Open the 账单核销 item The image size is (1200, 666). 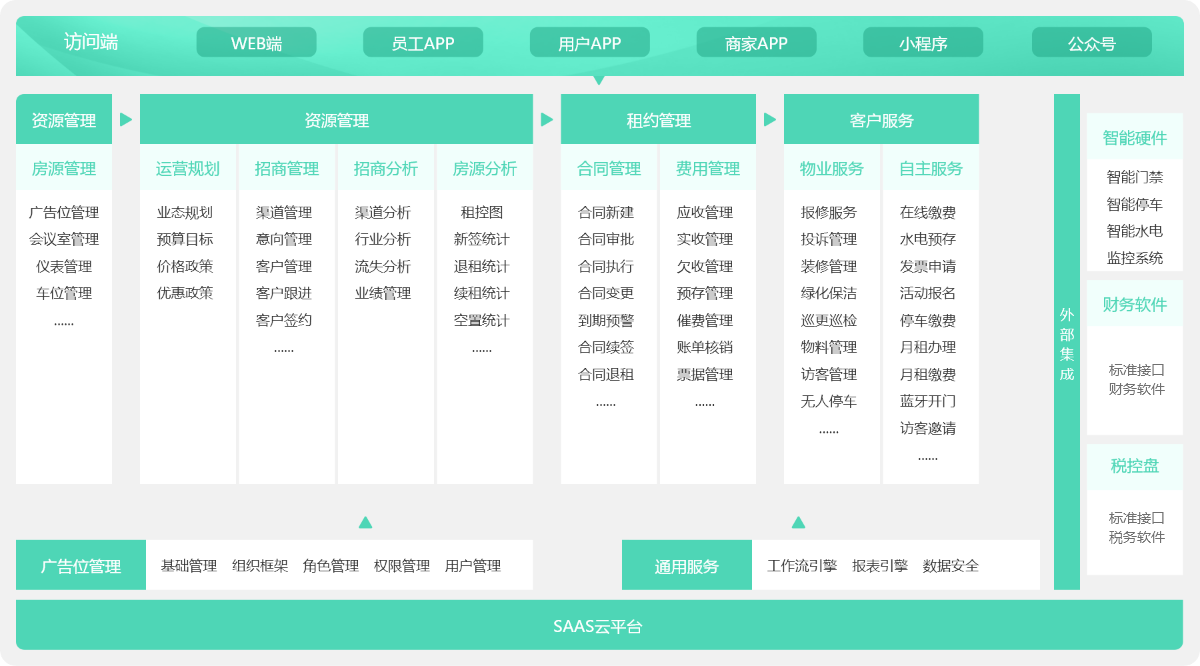coord(705,347)
